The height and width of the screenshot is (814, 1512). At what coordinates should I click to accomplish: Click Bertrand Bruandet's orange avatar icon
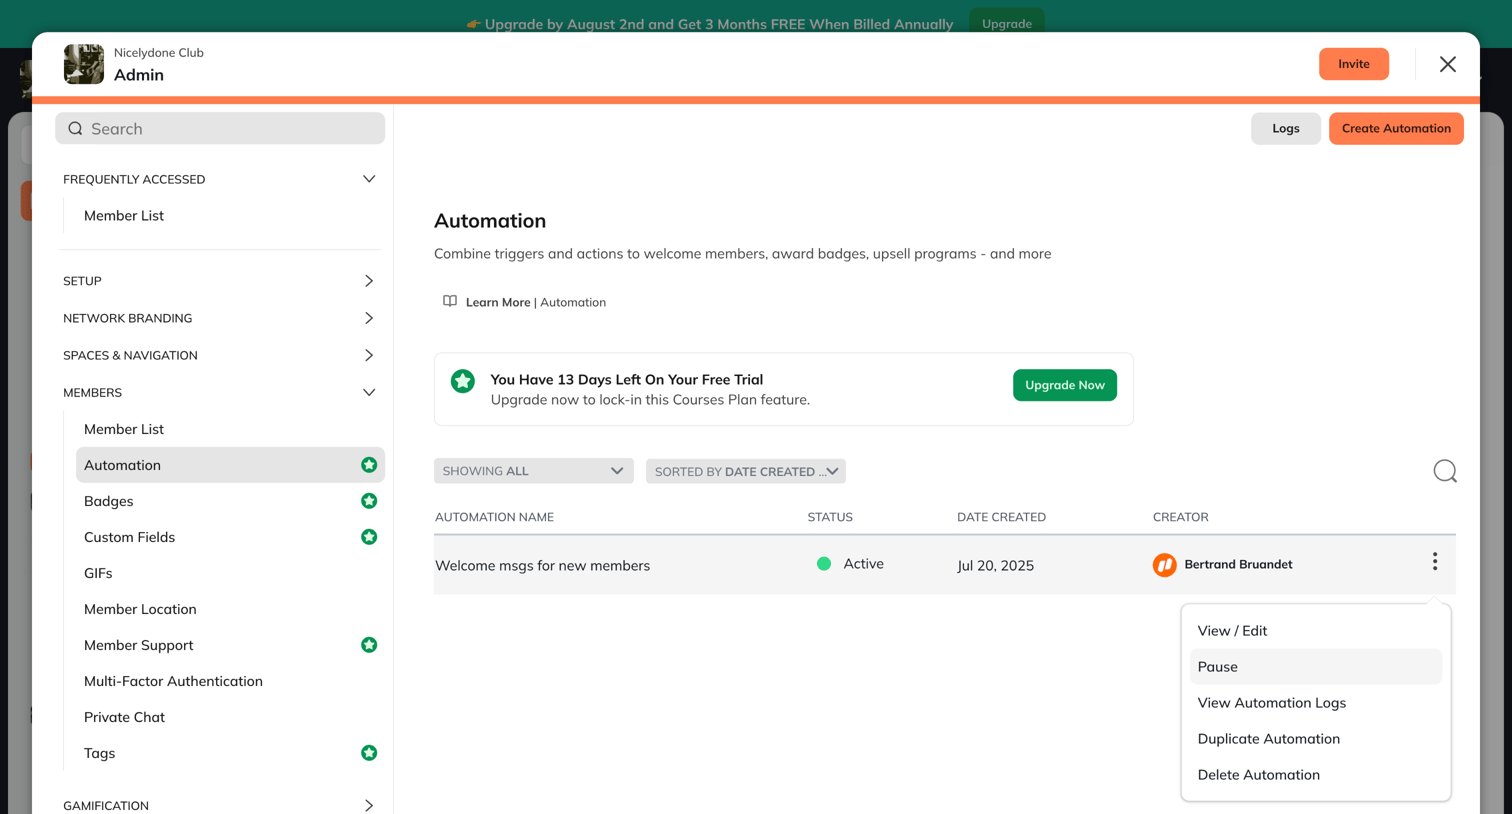point(1164,565)
